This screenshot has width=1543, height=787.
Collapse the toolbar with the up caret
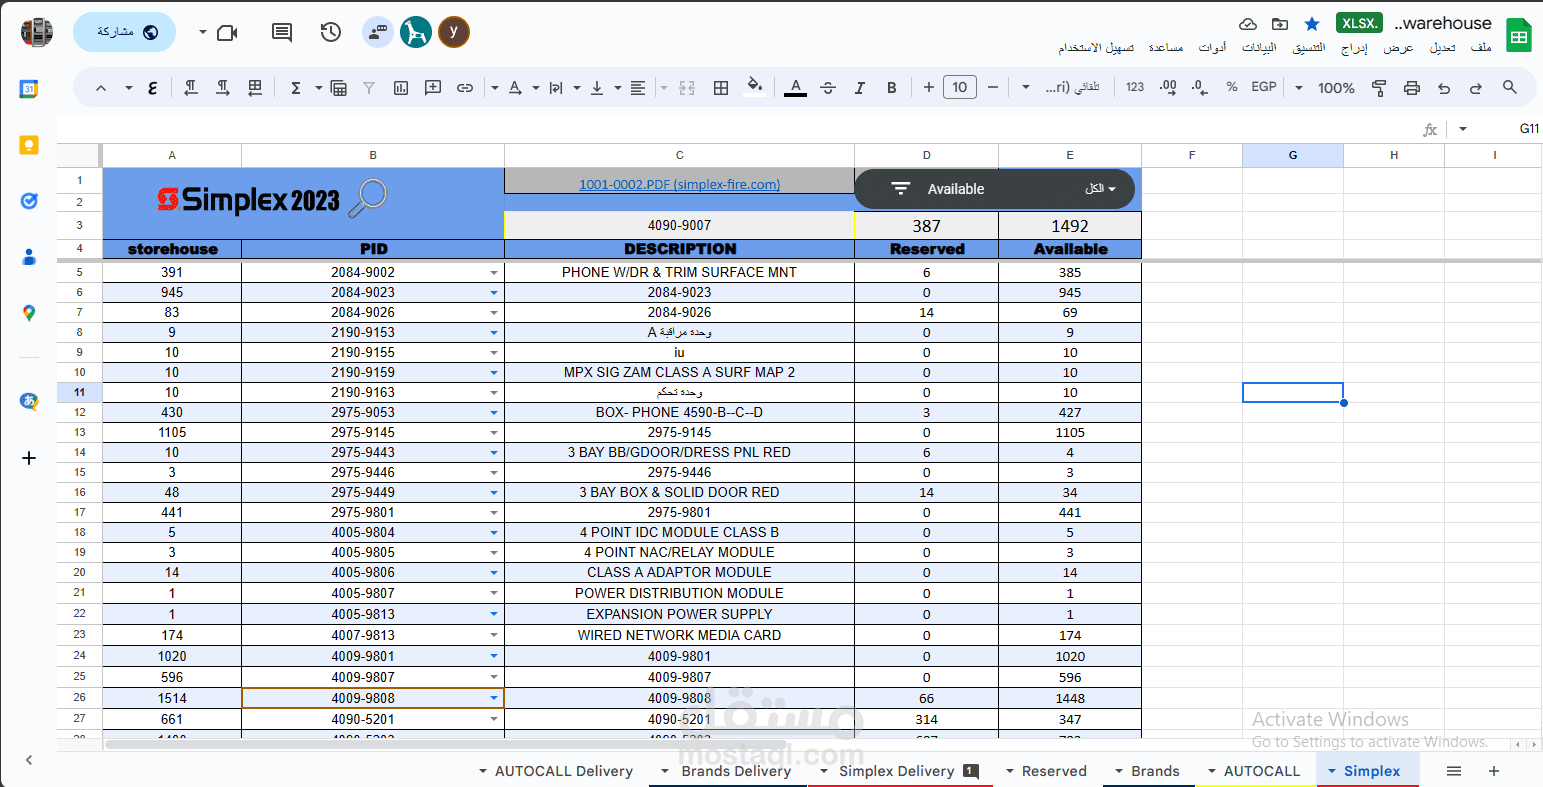(101, 88)
